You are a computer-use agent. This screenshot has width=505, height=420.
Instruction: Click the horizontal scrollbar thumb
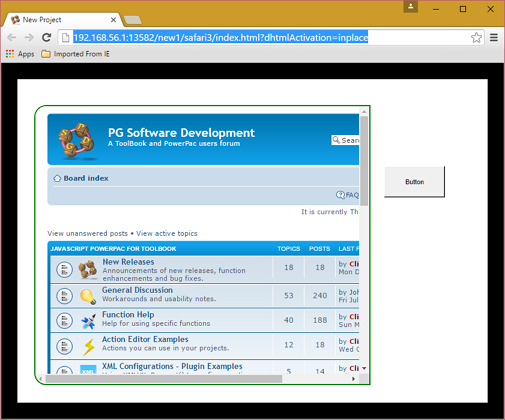(164, 379)
